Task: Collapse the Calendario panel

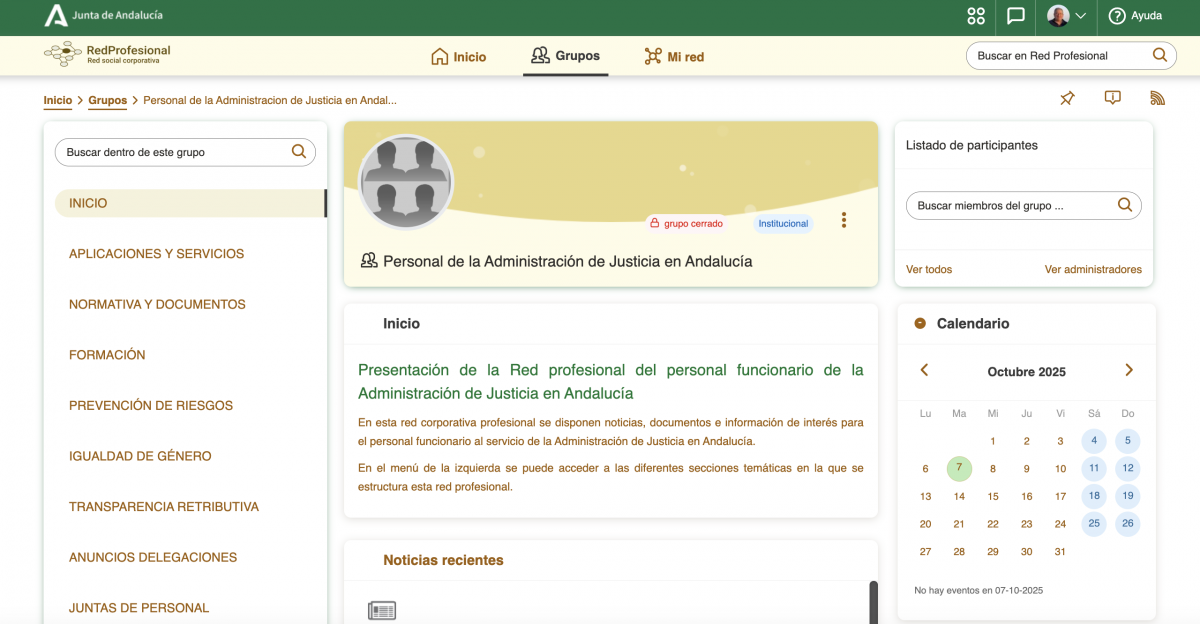Action: 920,323
